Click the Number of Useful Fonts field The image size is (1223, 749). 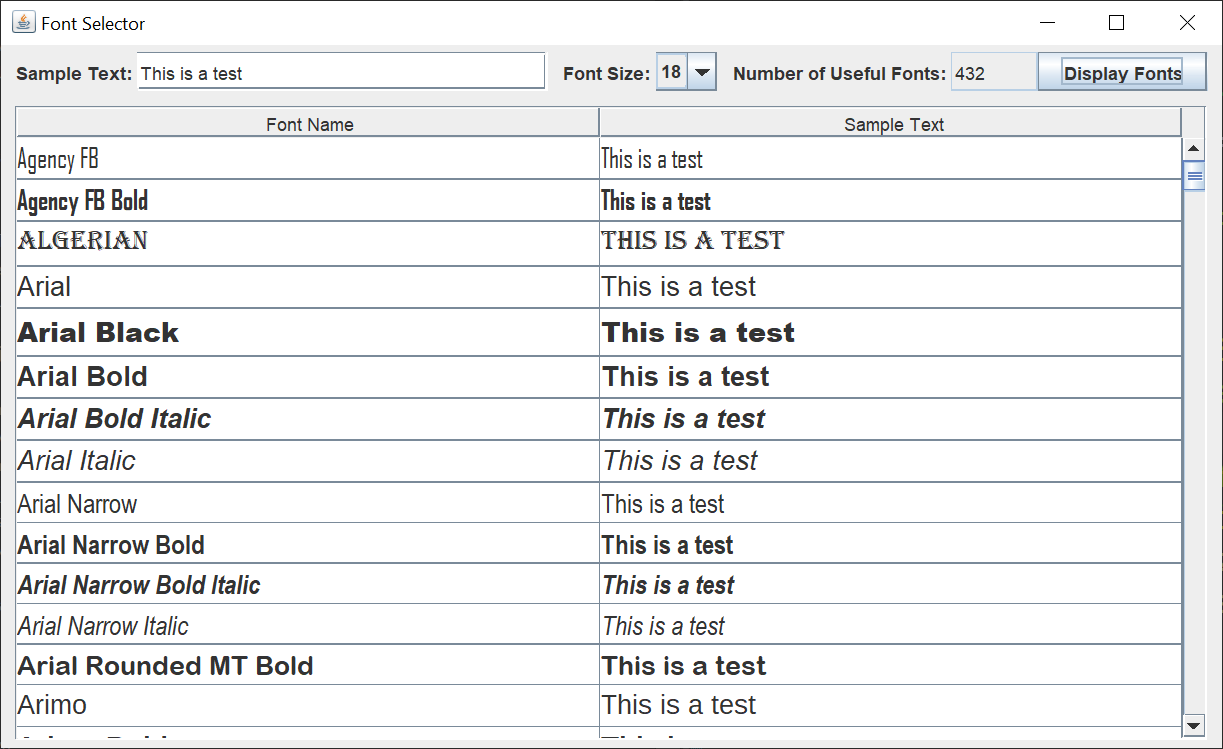point(992,73)
